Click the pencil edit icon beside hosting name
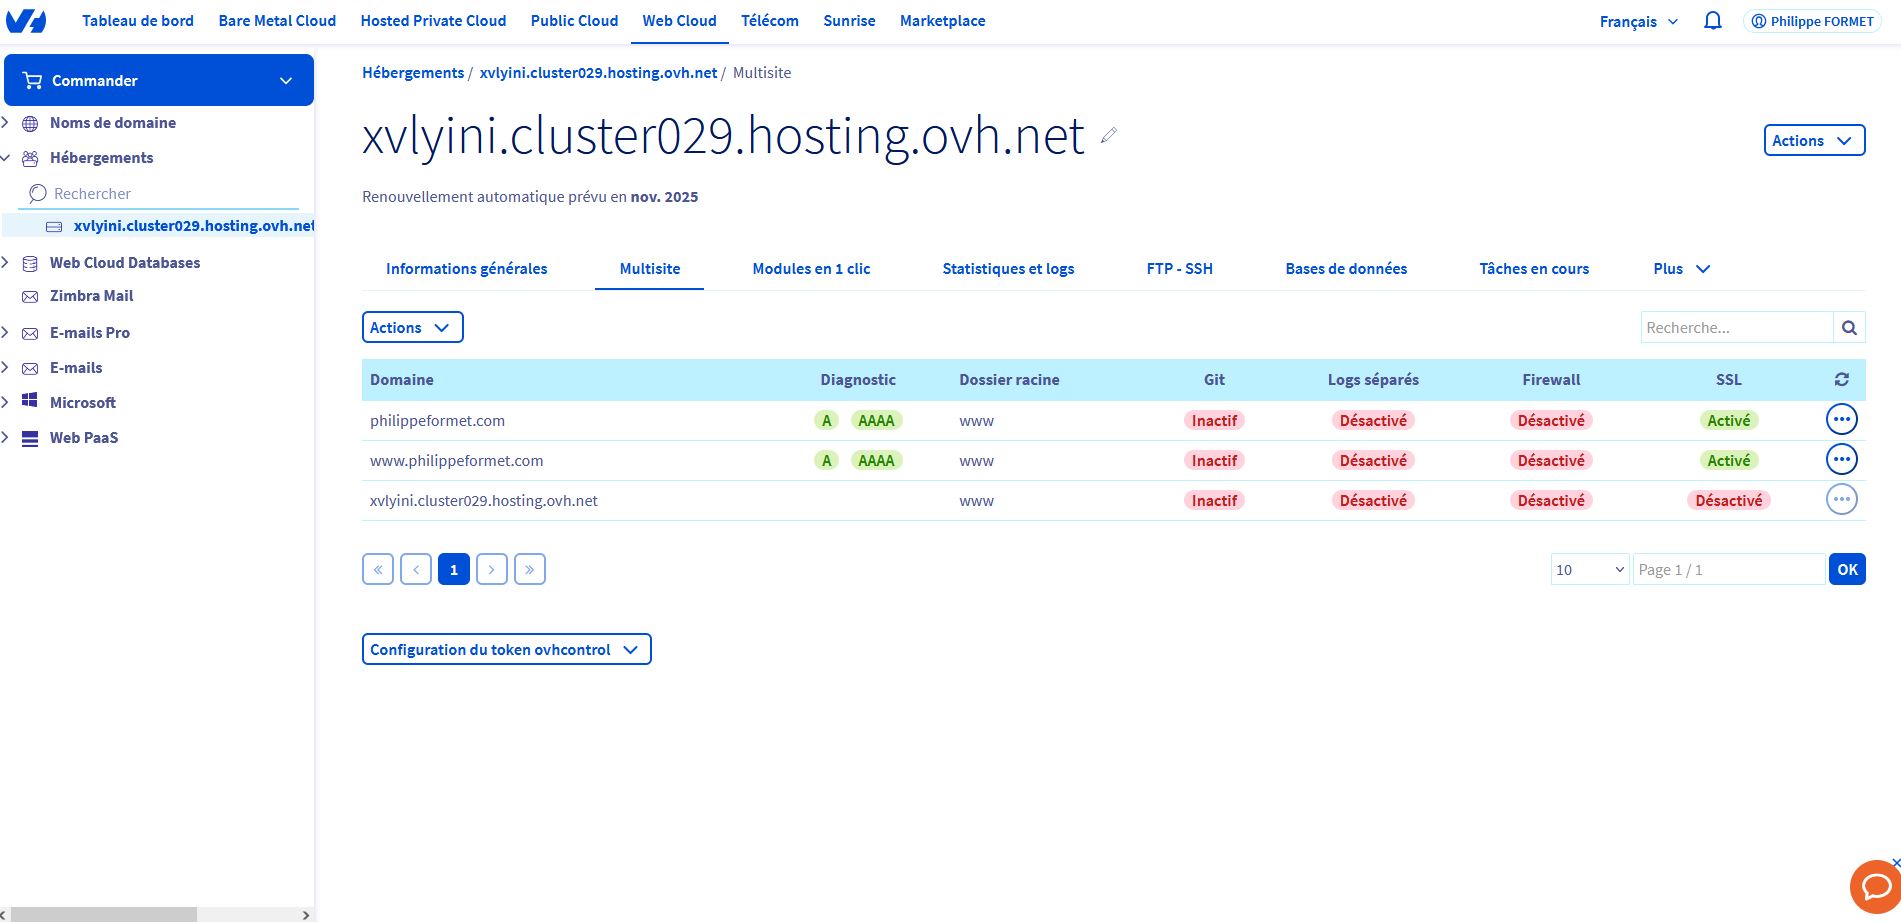Viewport: 1901px width, 922px height. (1108, 136)
